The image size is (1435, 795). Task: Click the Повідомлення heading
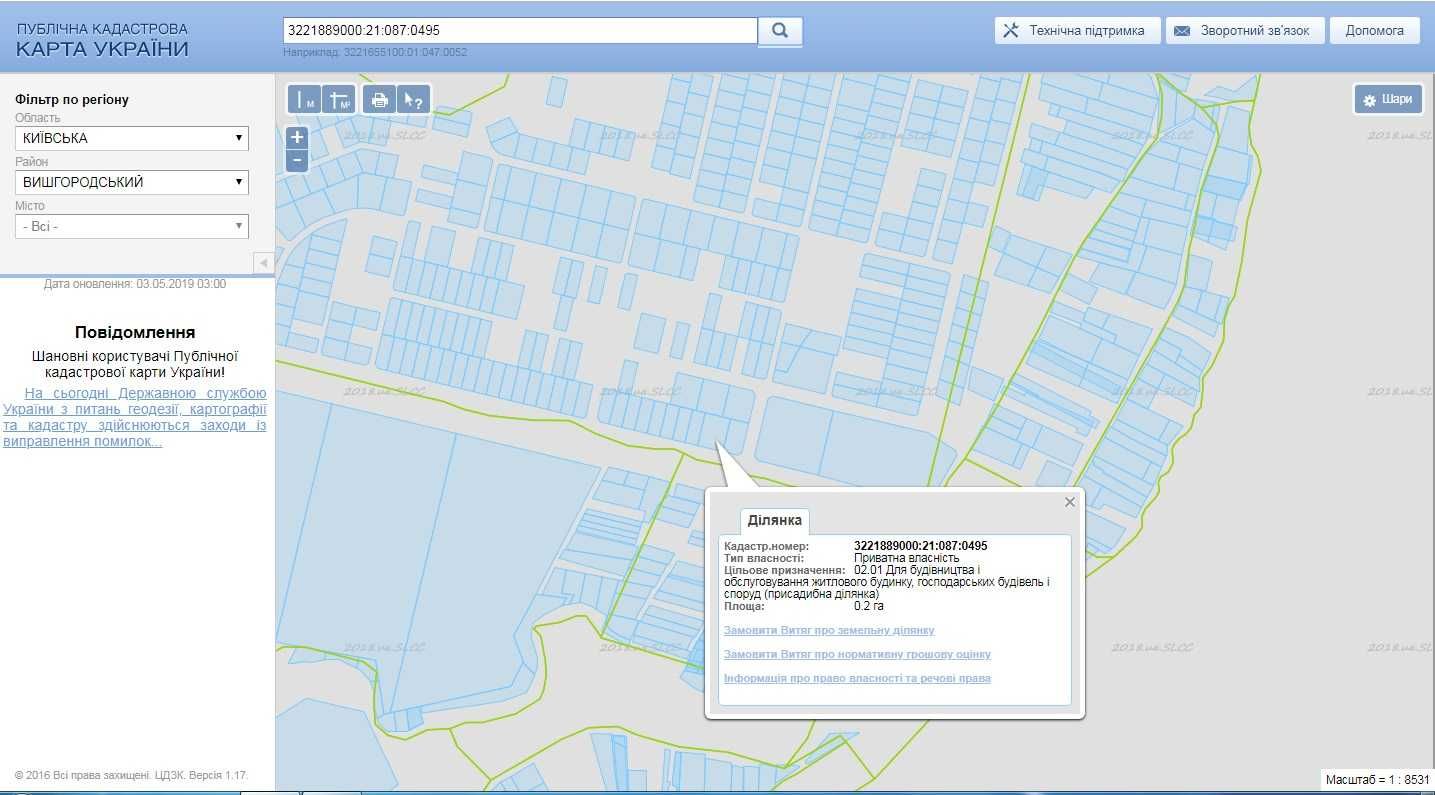click(135, 333)
